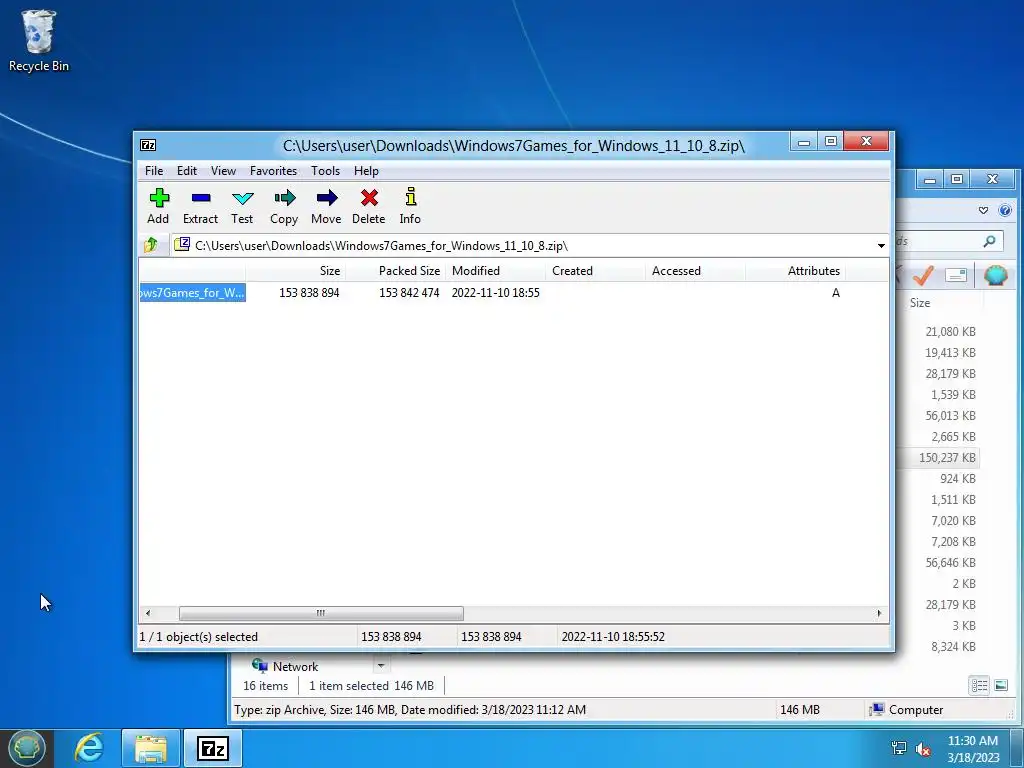Click the muted speaker tray icon
This screenshot has width=1024, height=768.
(x=923, y=748)
